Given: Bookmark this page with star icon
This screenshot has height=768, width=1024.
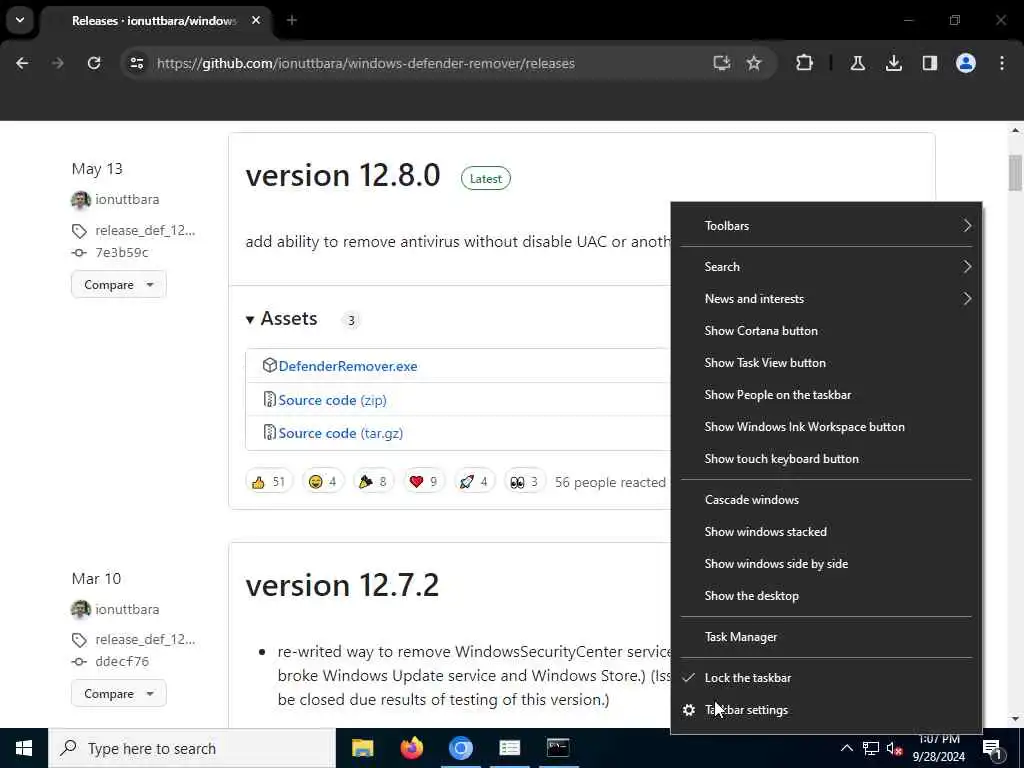Looking at the screenshot, I should click(754, 63).
